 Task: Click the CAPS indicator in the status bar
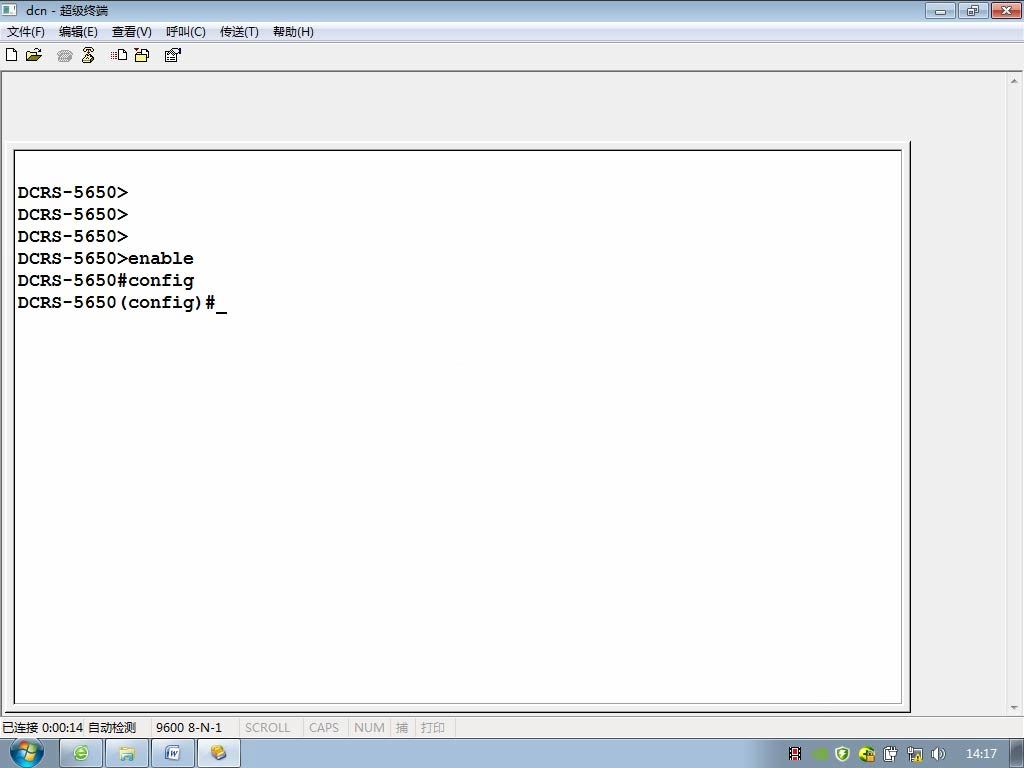point(324,728)
